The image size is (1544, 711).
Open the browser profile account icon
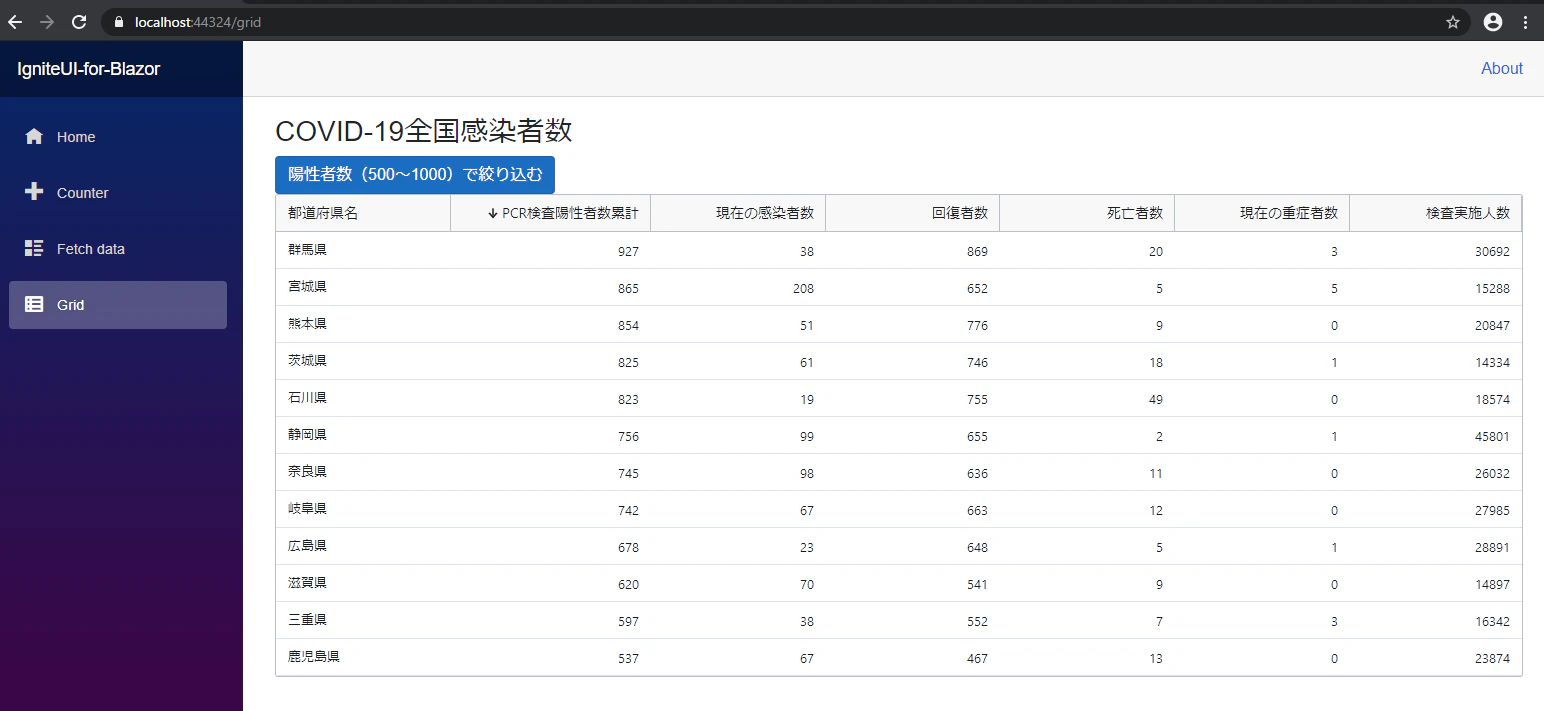pyautogui.click(x=1493, y=21)
